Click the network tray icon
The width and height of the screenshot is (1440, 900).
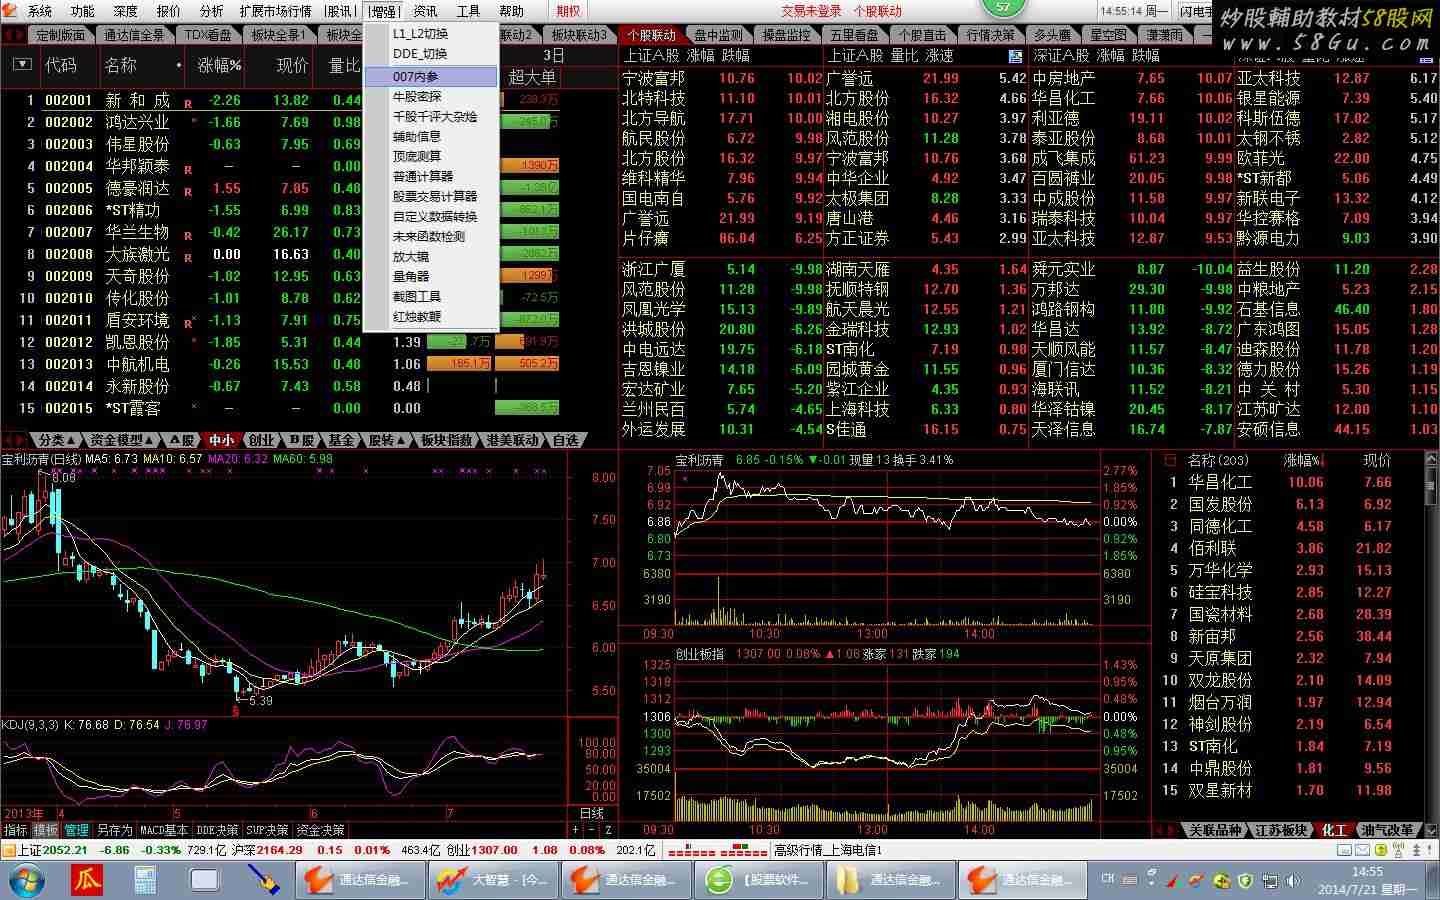point(1269,881)
